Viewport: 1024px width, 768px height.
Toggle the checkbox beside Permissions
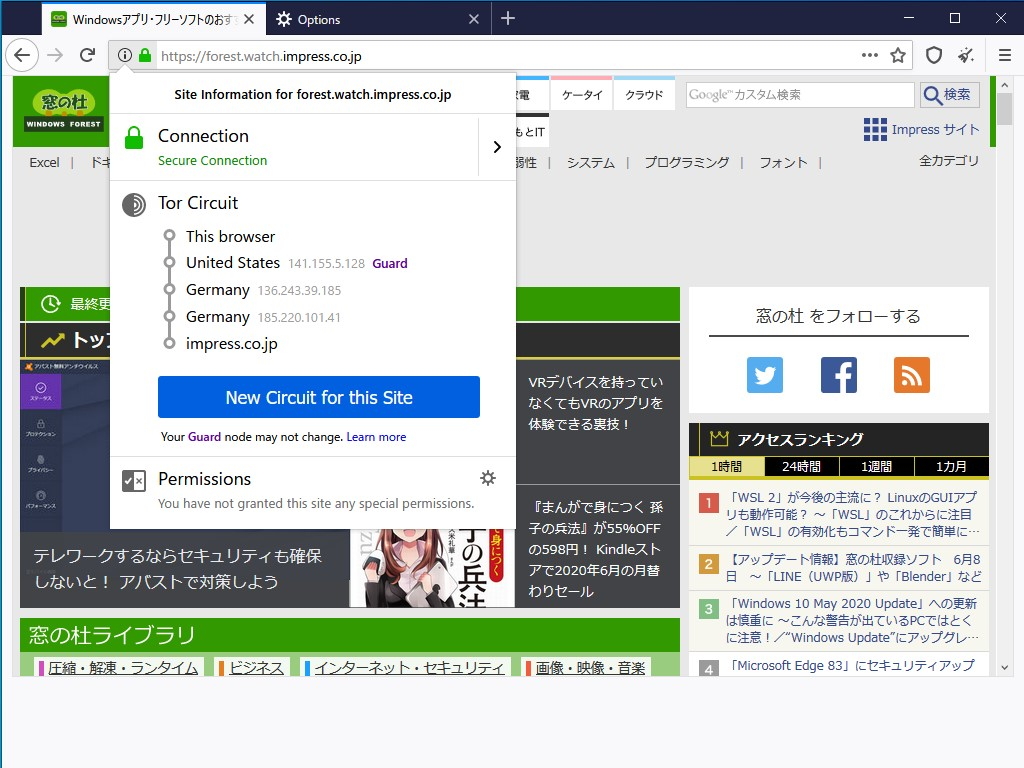coord(133,480)
